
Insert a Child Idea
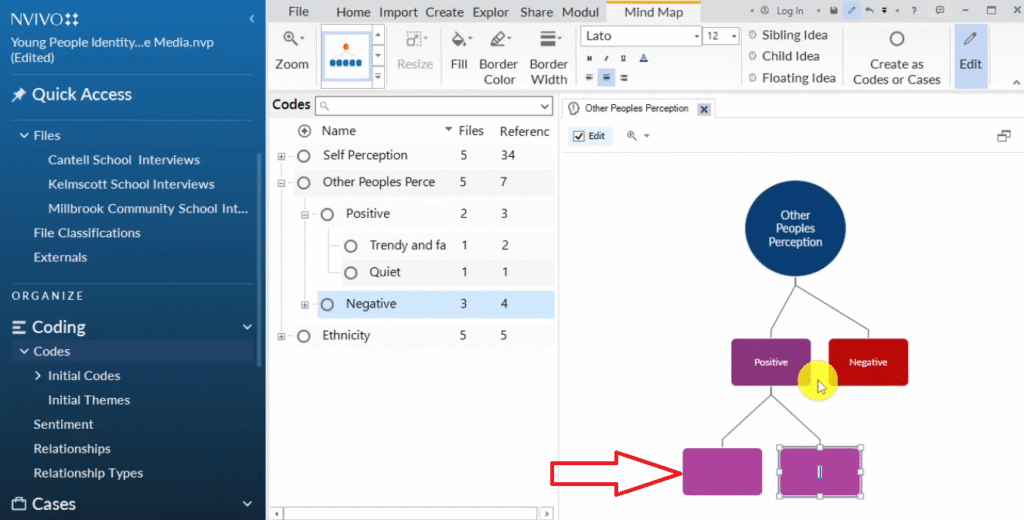pyautogui.click(x=790, y=56)
